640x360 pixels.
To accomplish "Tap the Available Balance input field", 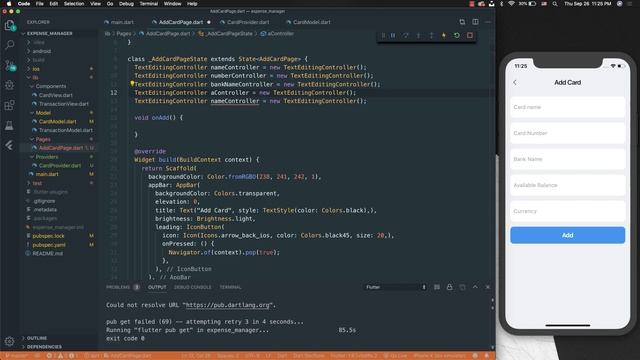I will 567,185.
